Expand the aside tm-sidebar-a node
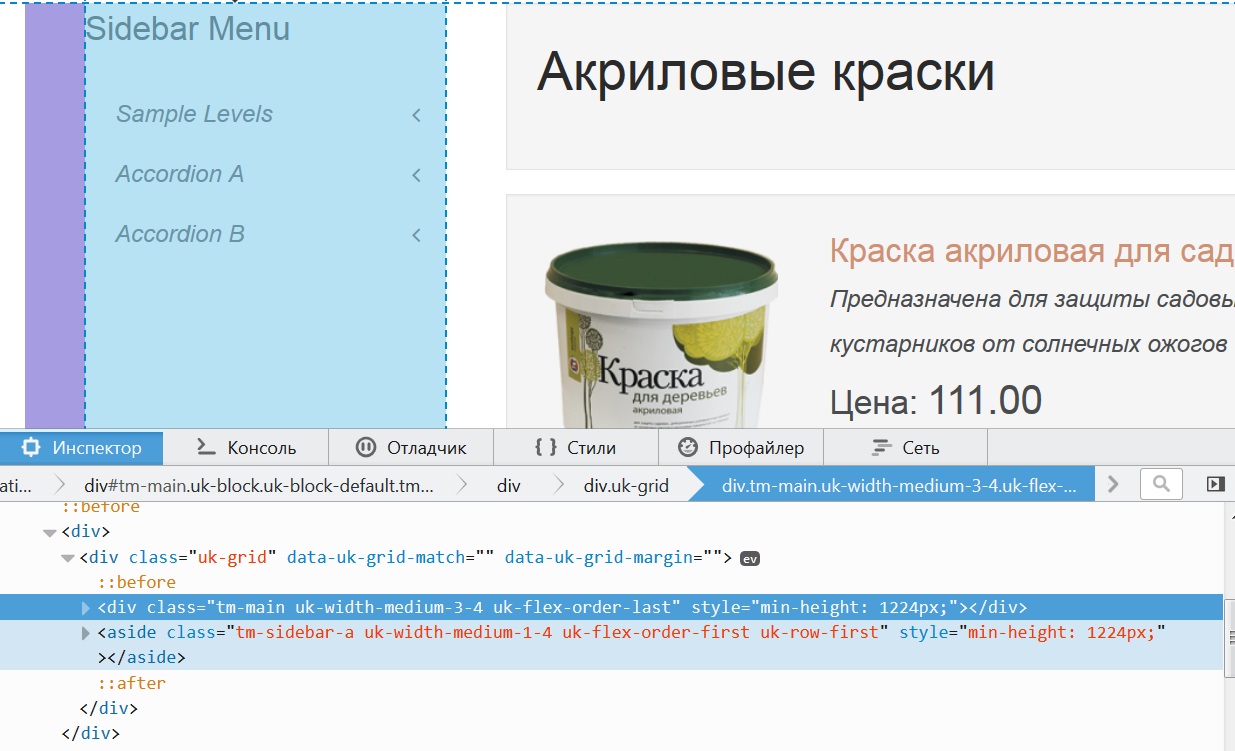Viewport: 1235px width, 751px height. [x=86, y=633]
